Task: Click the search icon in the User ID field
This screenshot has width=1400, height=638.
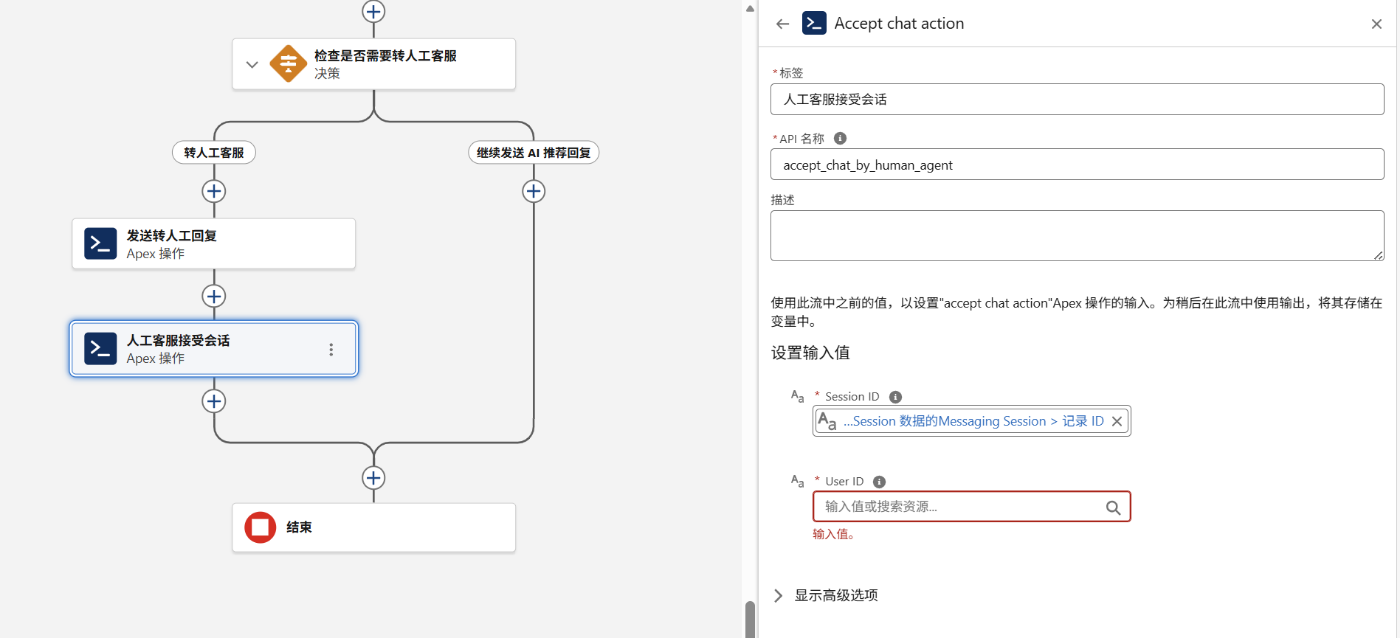Action: tap(1113, 507)
